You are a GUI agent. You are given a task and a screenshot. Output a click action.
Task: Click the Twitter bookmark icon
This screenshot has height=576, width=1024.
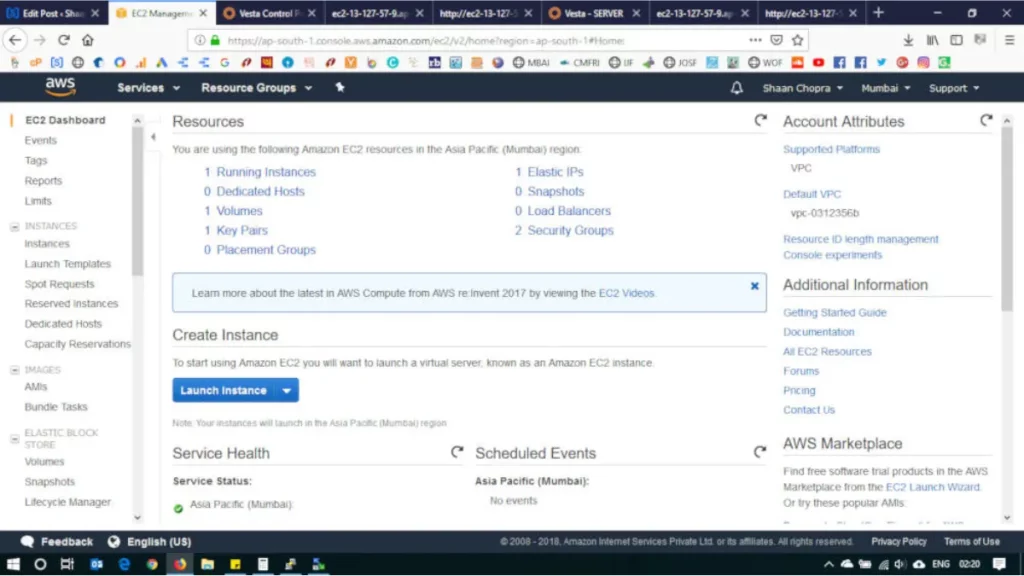[x=881, y=63]
